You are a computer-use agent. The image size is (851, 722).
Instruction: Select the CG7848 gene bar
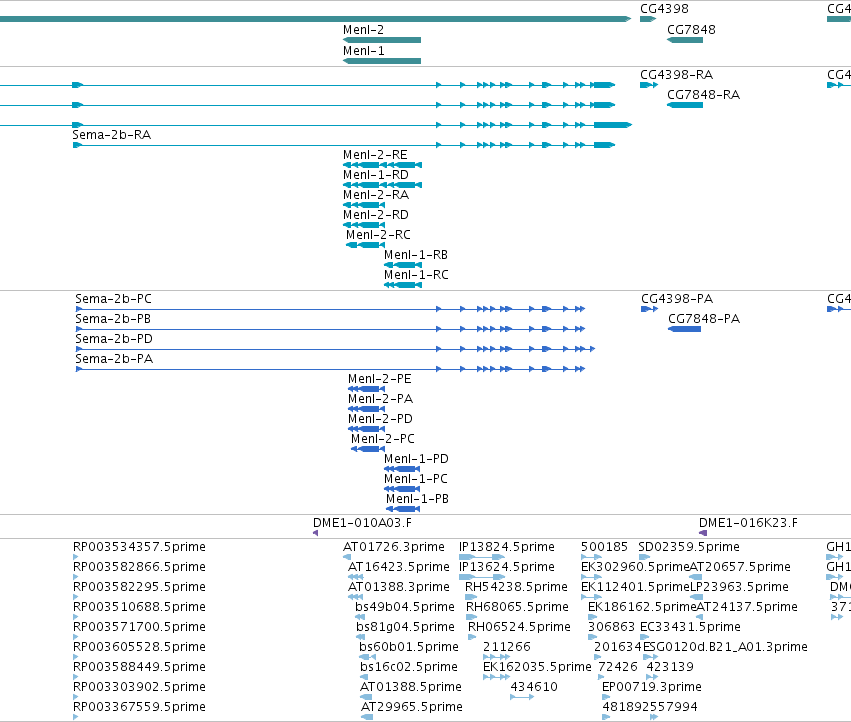point(685,40)
